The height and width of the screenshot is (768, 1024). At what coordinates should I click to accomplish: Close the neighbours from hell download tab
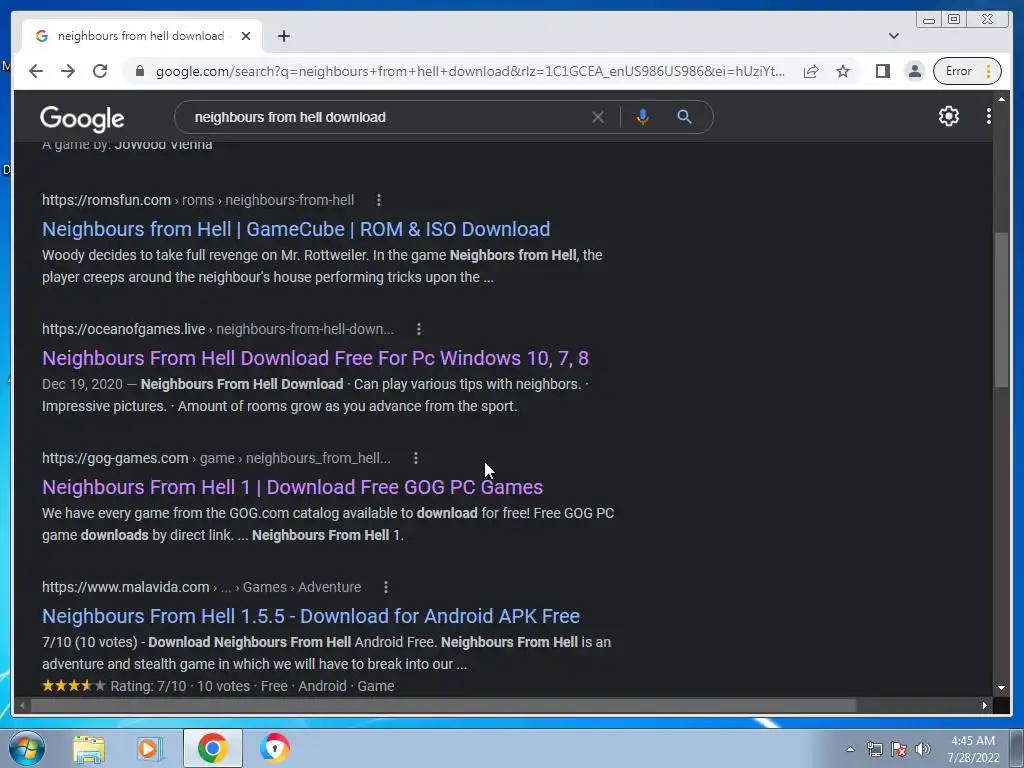[246, 36]
